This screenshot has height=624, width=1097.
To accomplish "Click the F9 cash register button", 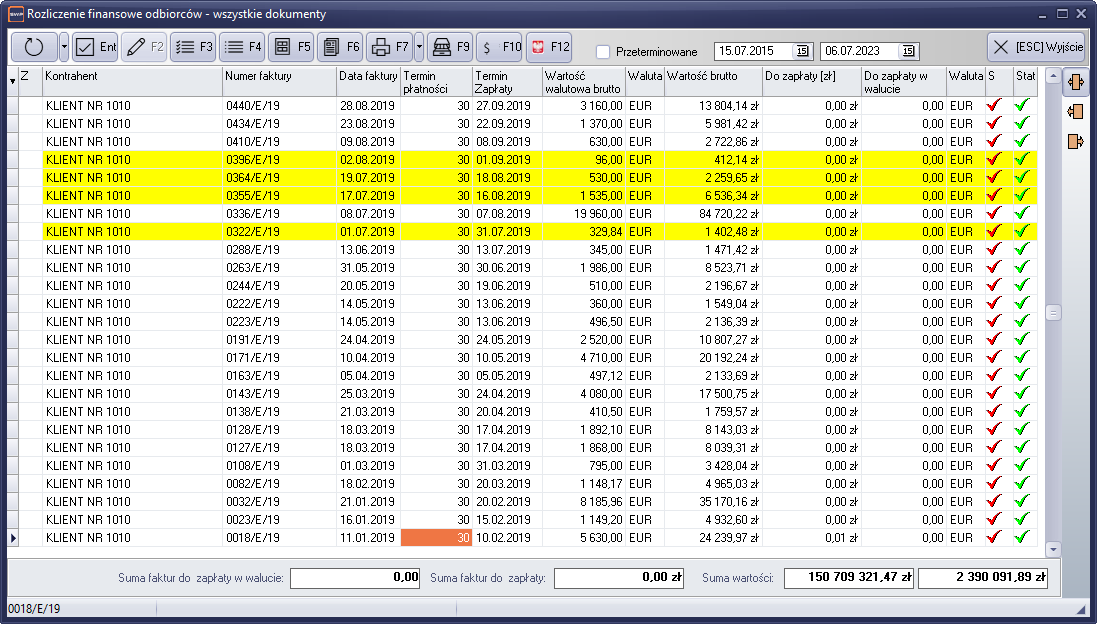I will (x=450, y=47).
